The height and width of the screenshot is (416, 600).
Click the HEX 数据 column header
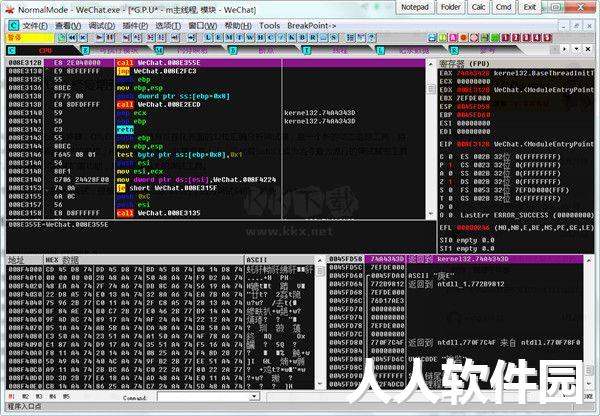click(x=144, y=260)
